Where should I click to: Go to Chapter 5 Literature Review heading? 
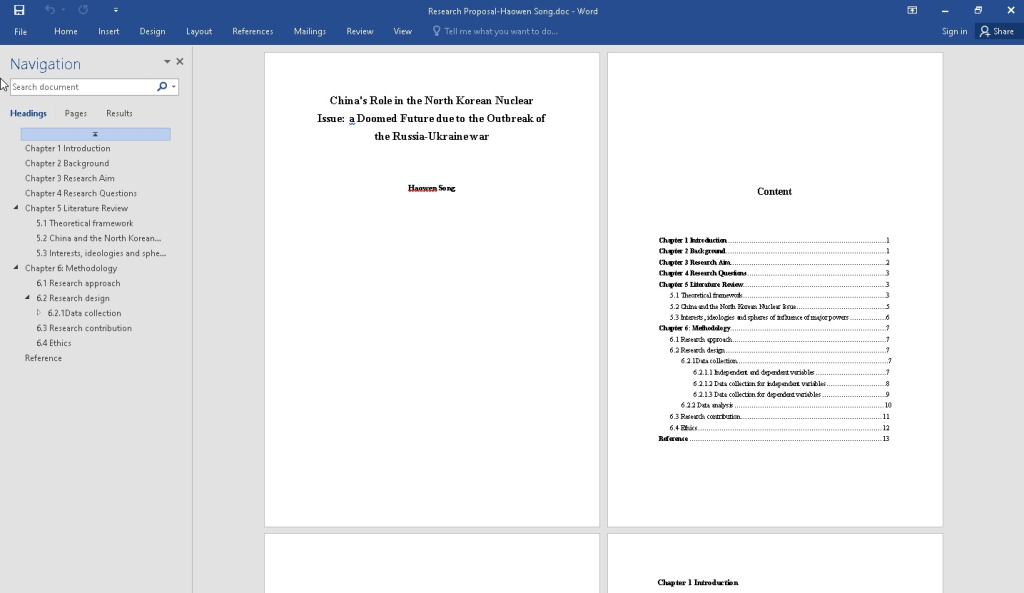point(76,208)
